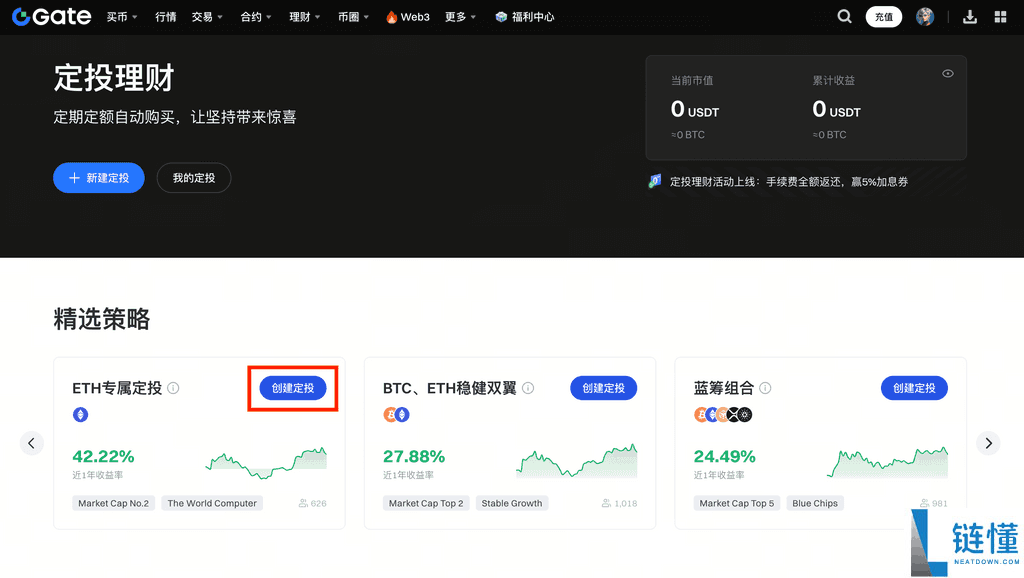Click the right carousel arrow

[x=988, y=443]
